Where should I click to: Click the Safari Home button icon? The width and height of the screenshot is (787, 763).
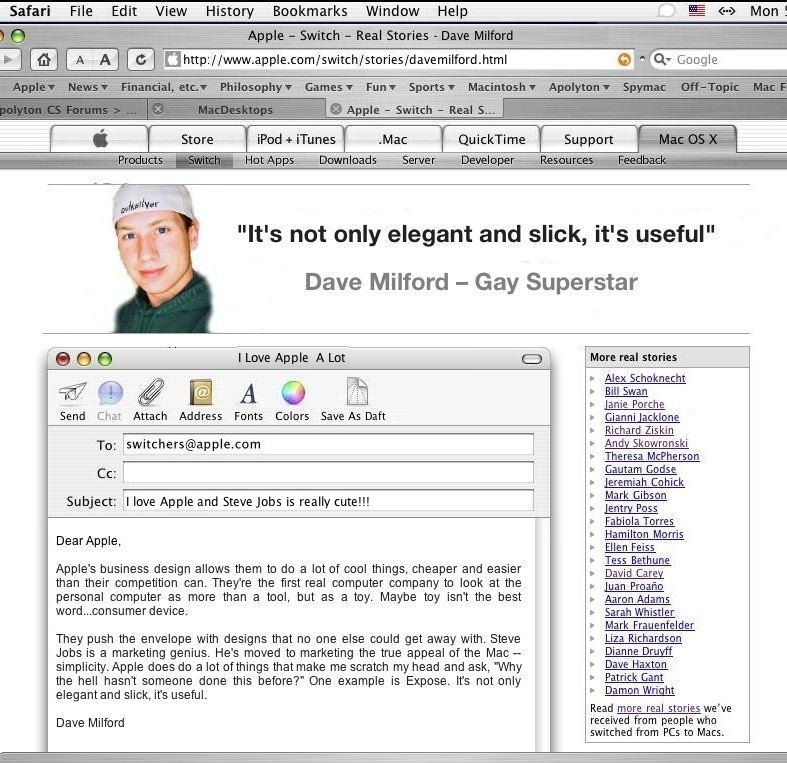pyautogui.click(x=43, y=60)
